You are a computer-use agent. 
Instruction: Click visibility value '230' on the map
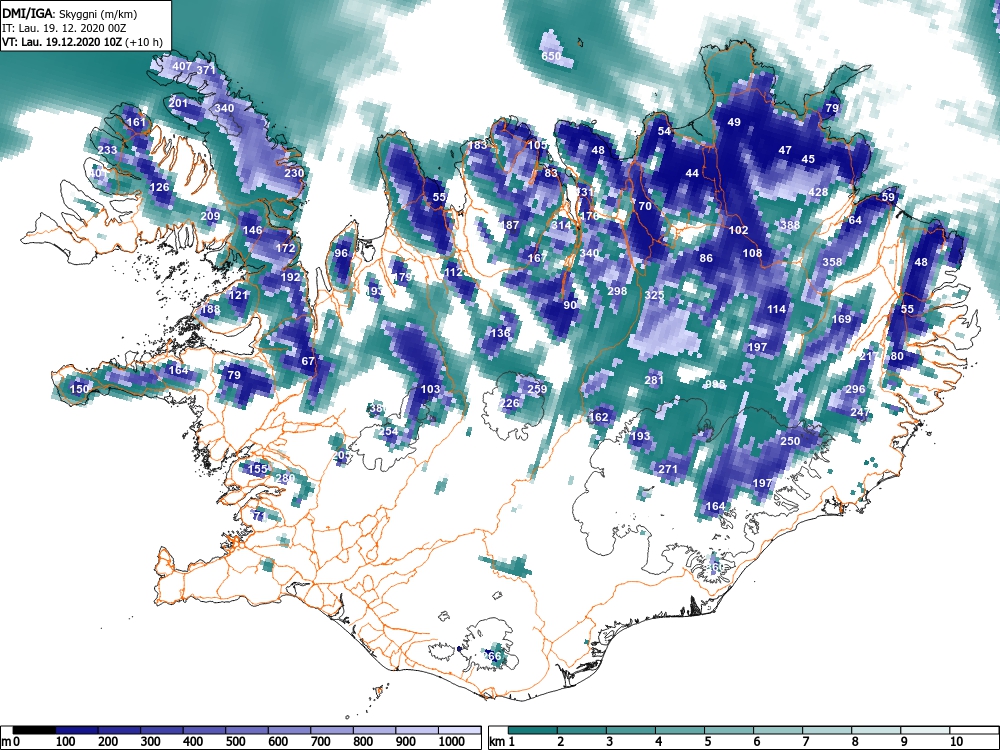pos(294,173)
